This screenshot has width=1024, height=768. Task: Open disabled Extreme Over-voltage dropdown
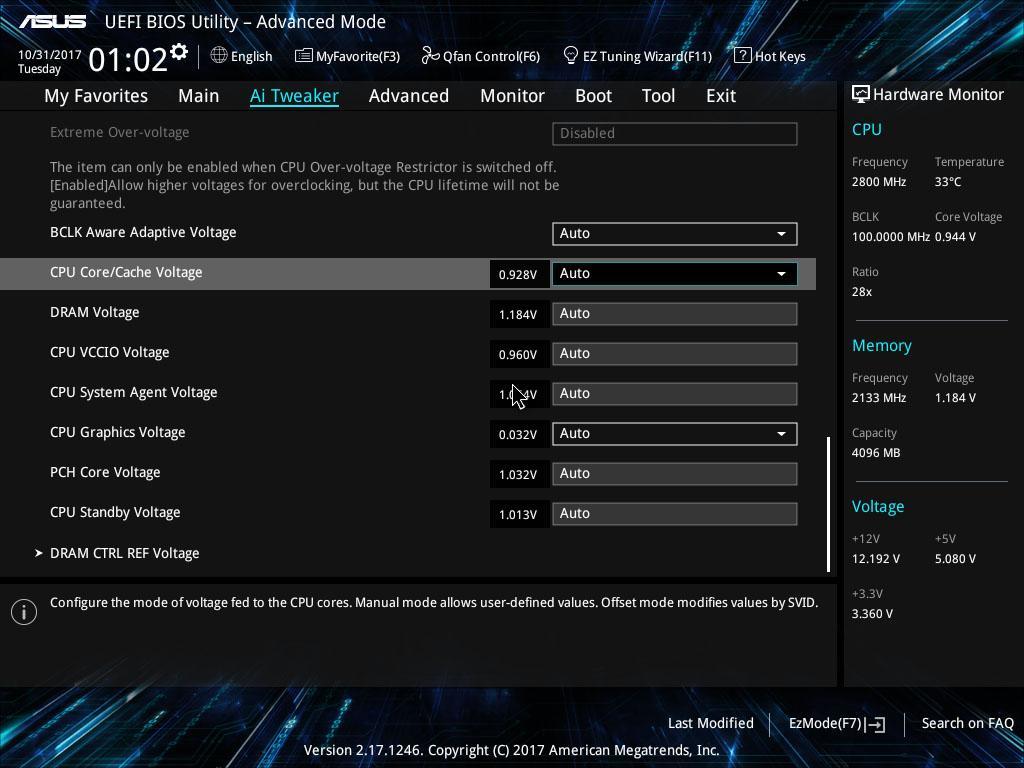675,133
